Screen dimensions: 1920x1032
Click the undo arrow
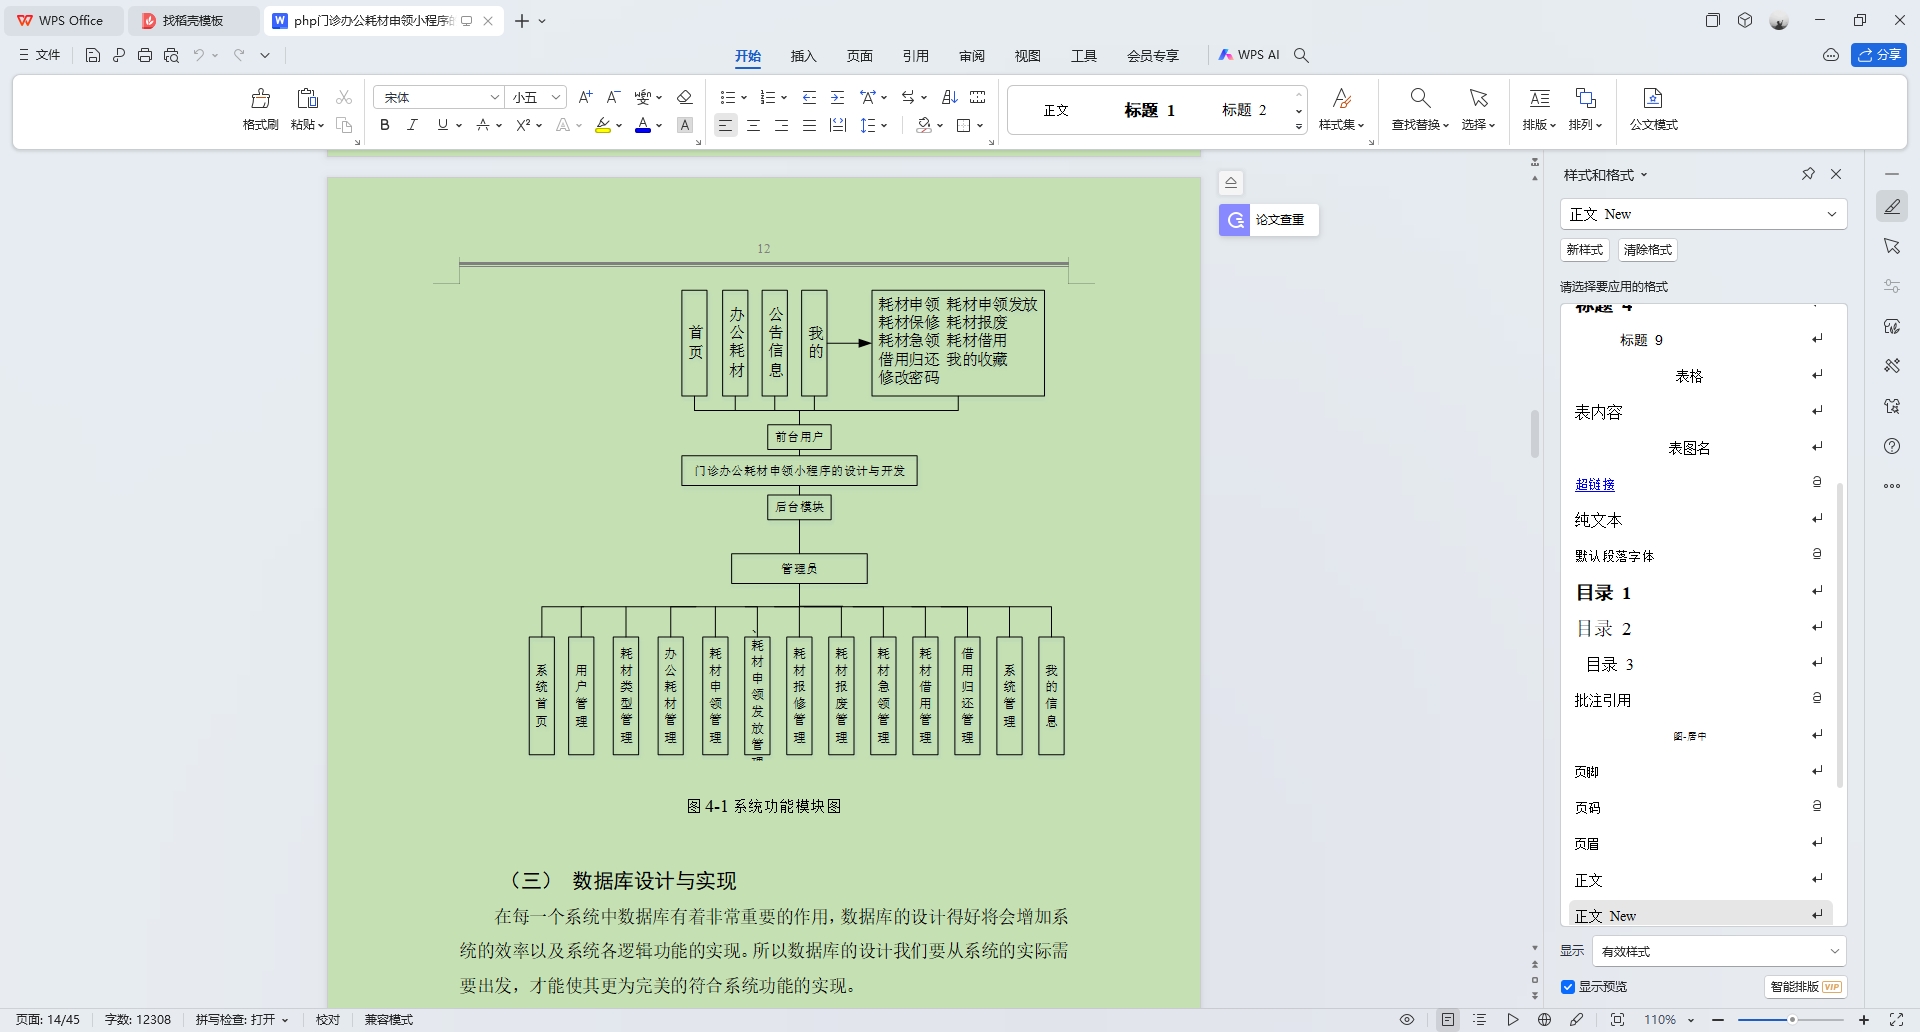[x=199, y=55]
